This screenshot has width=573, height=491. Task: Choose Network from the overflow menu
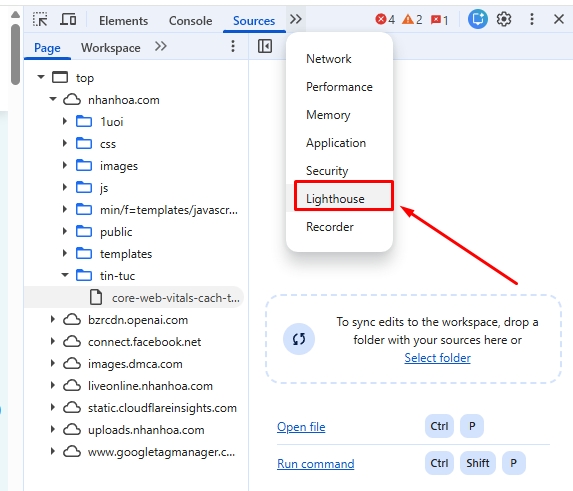click(339, 59)
